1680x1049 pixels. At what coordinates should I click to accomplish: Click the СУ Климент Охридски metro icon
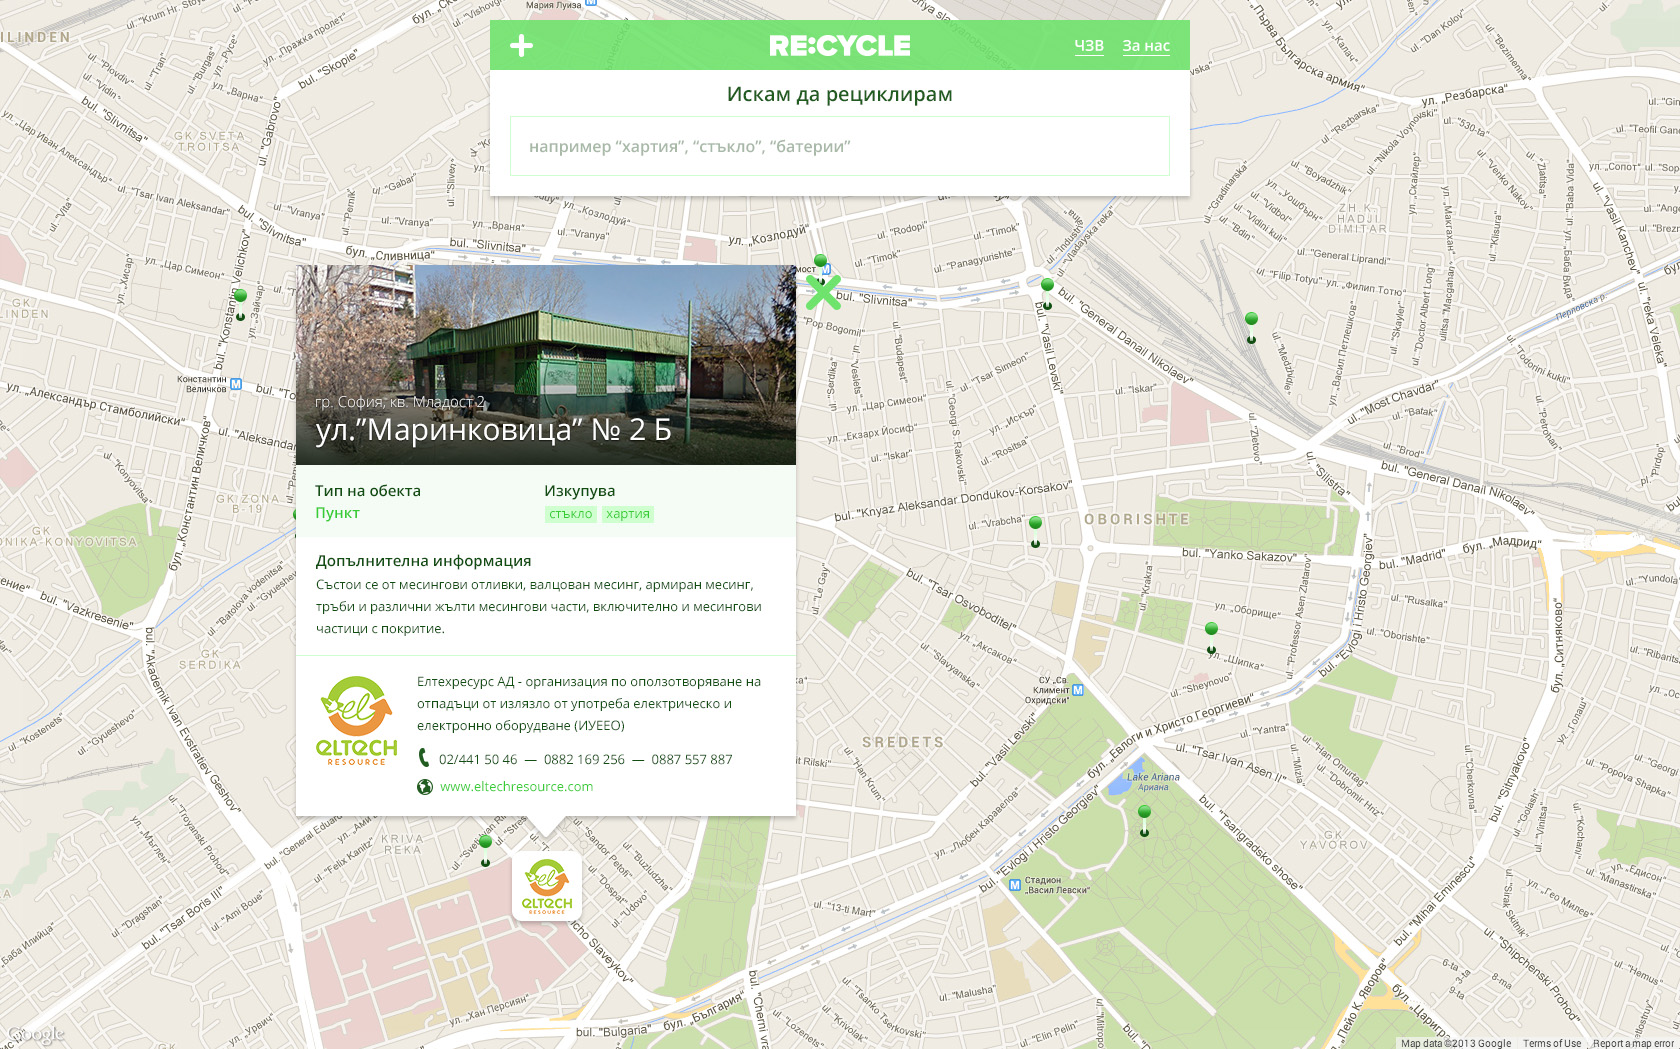tap(1077, 690)
